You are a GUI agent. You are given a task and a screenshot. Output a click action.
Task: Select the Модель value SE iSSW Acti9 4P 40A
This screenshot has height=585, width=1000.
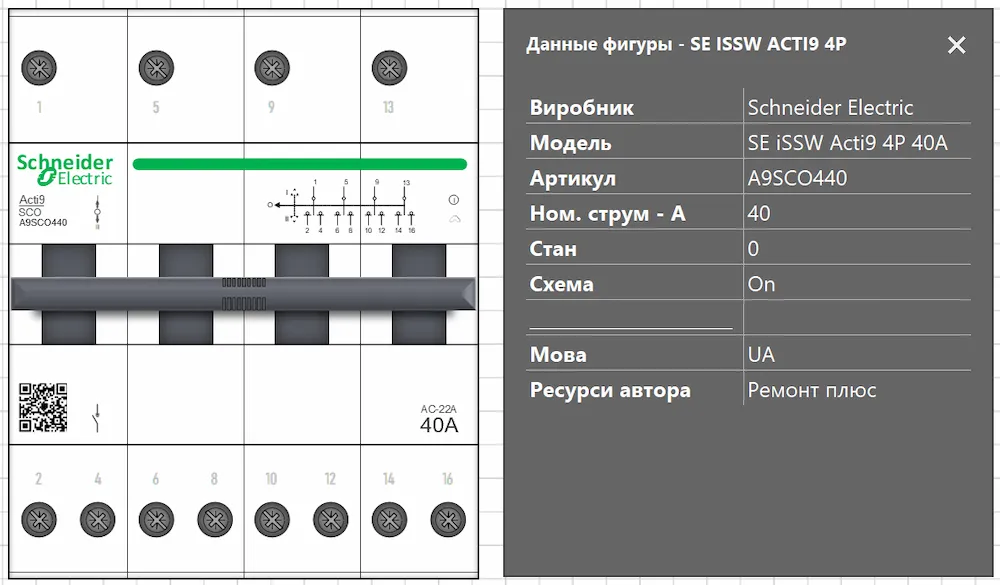click(848, 143)
